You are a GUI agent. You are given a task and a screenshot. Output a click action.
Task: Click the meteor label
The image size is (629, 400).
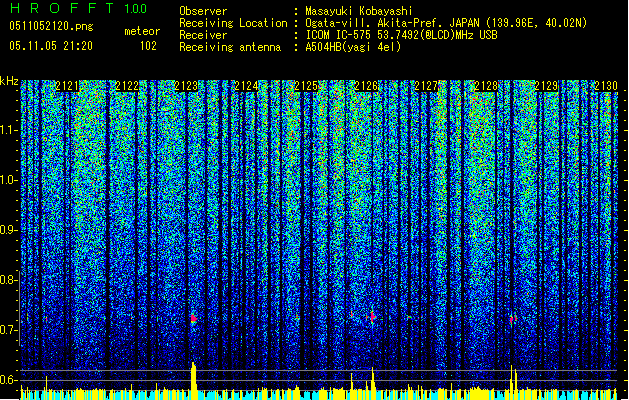142,31
